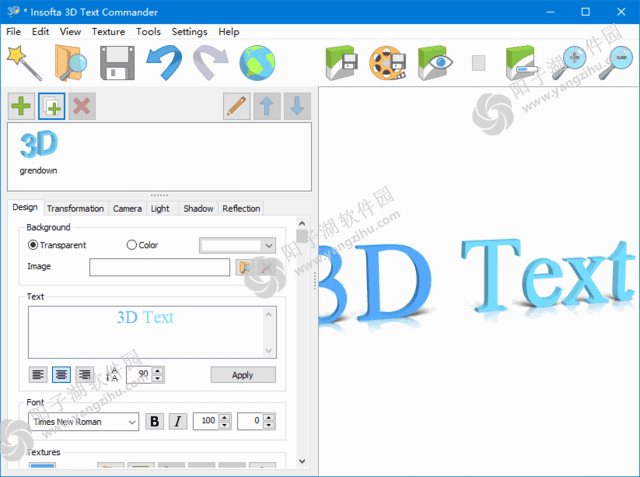The width and height of the screenshot is (640, 477).
Task: Toggle bold font style
Action: 155,421
